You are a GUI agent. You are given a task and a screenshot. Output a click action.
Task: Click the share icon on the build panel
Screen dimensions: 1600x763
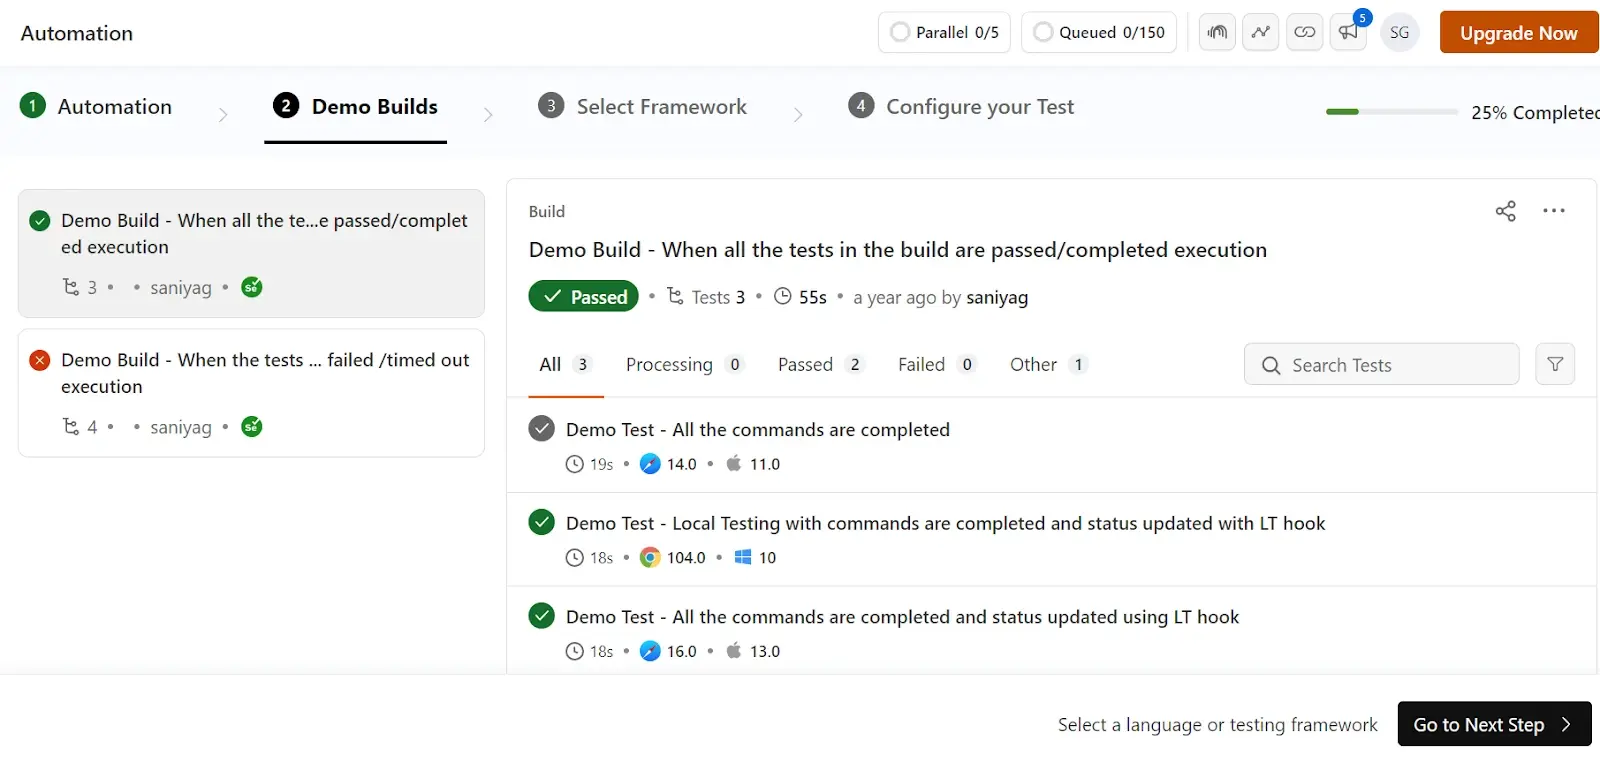(x=1505, y=211)
